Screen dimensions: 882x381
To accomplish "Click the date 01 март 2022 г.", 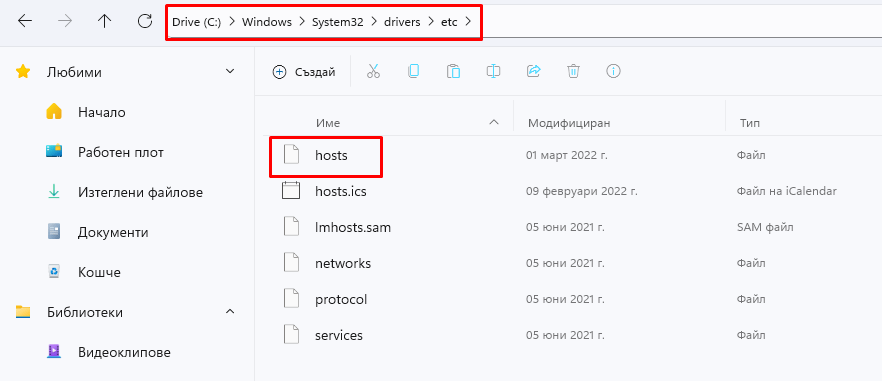I will click(x=566, y=155).
